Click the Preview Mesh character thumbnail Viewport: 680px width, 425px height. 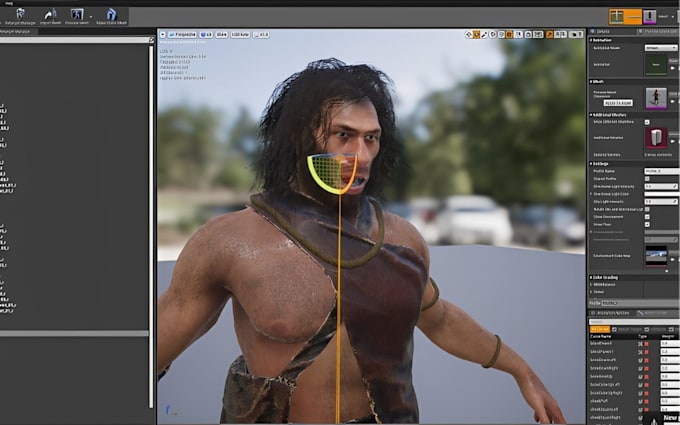coord(656,98)
